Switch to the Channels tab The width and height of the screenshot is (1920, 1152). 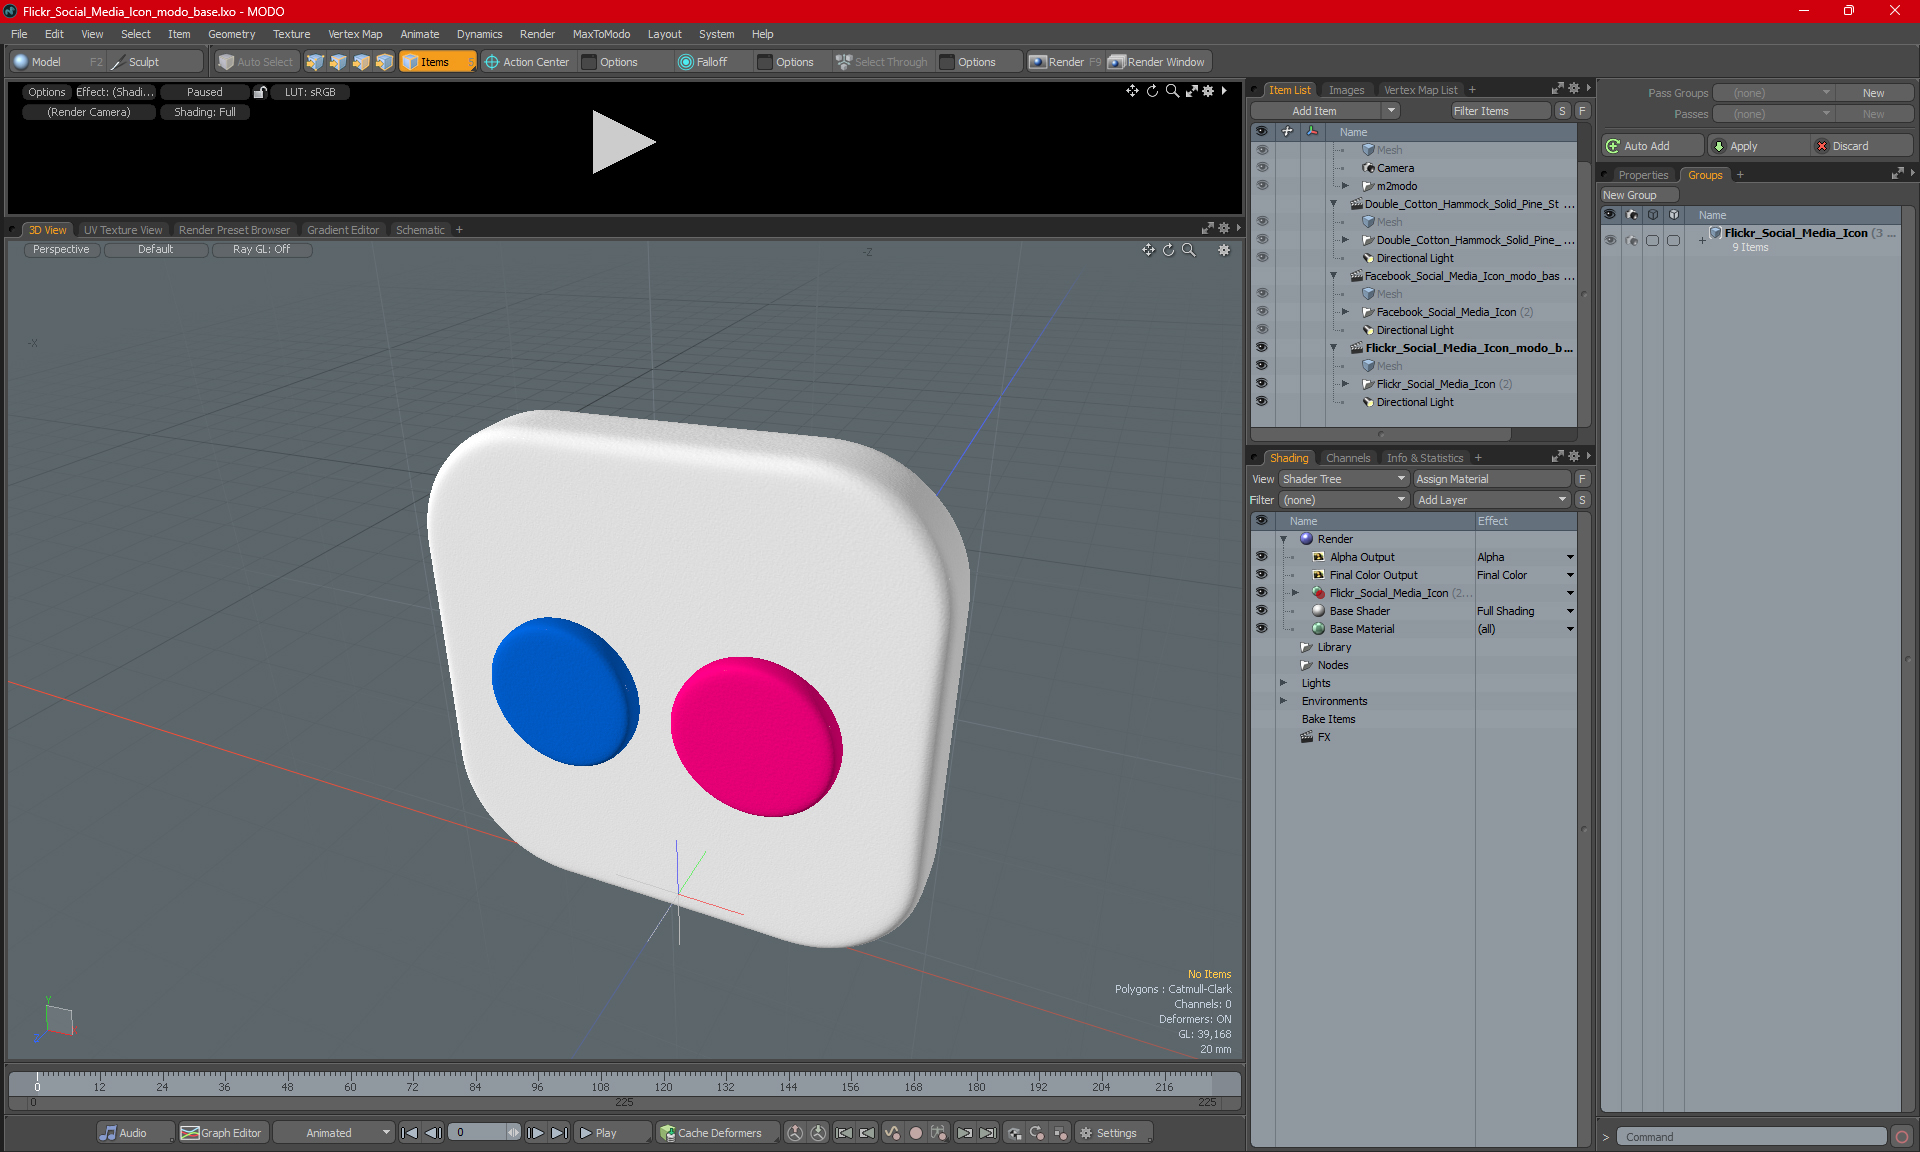[1347, 458]
